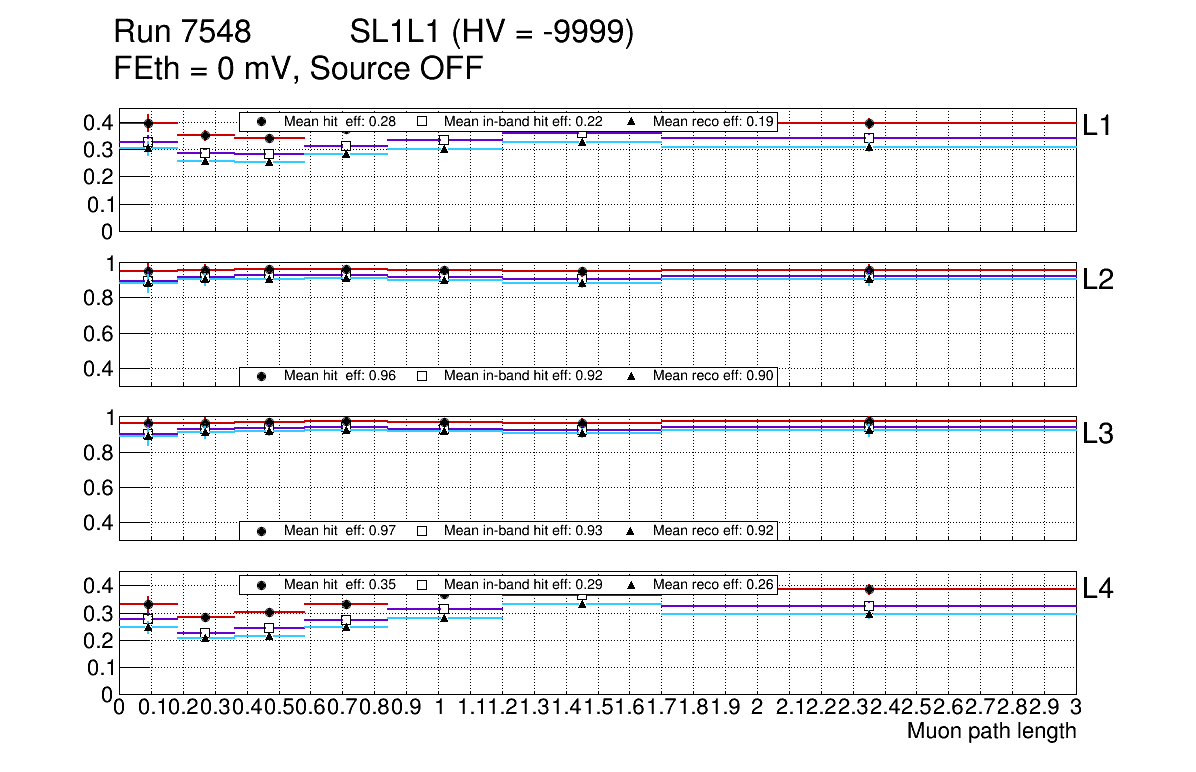This screenshot has height=772, width=1196.
Task: Click the L1 panel label on the right
Action: [x=1098, y=126]
